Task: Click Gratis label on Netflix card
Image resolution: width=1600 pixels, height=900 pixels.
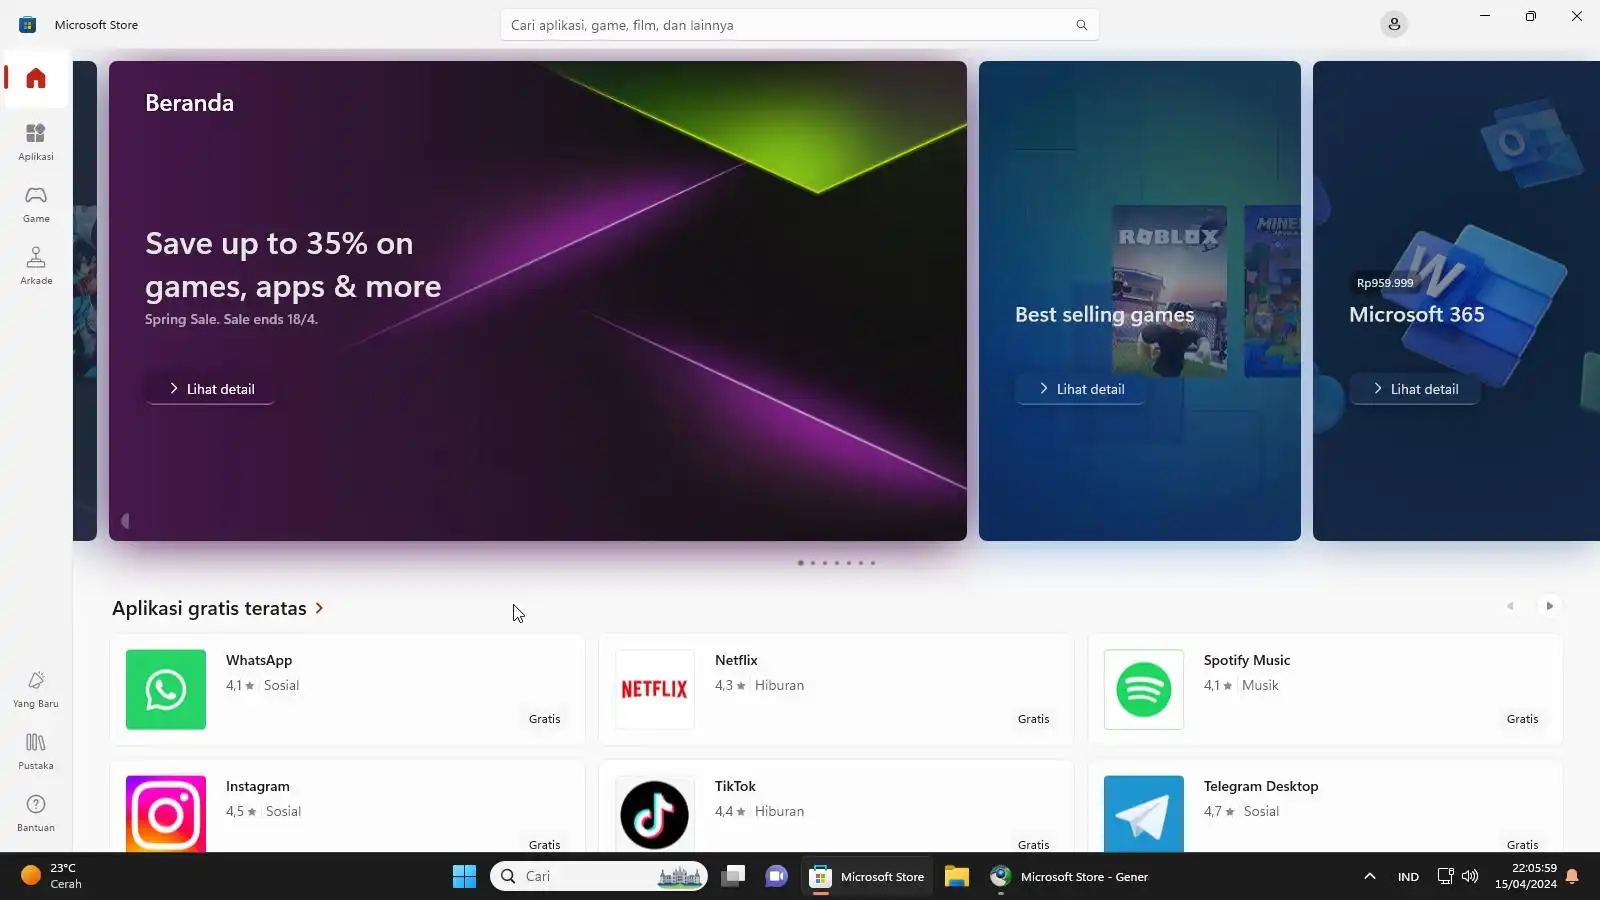Action: click(1034, 719)
